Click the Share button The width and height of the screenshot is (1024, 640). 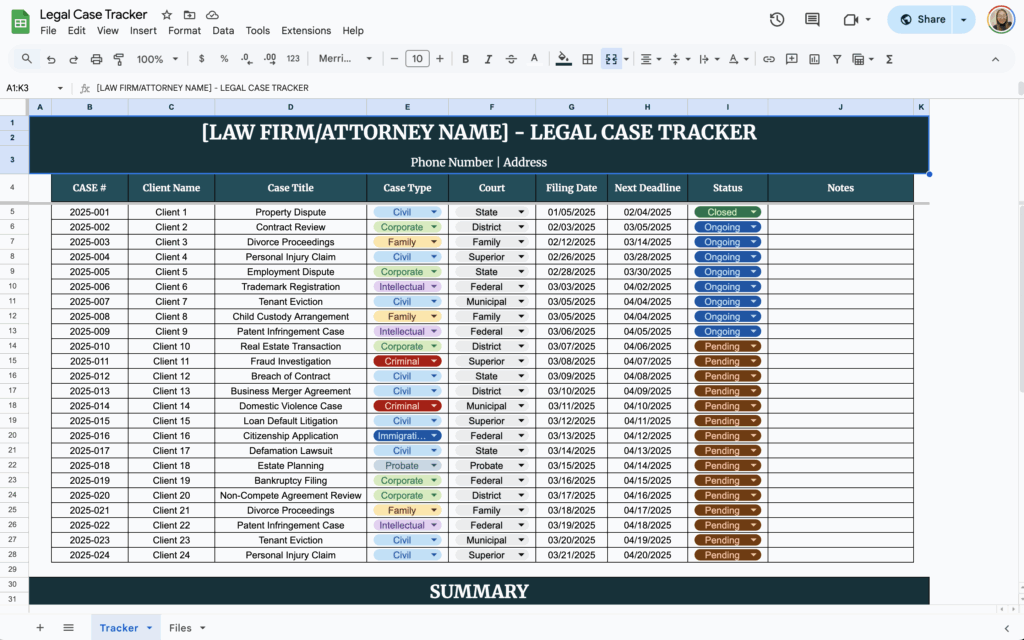922,19
